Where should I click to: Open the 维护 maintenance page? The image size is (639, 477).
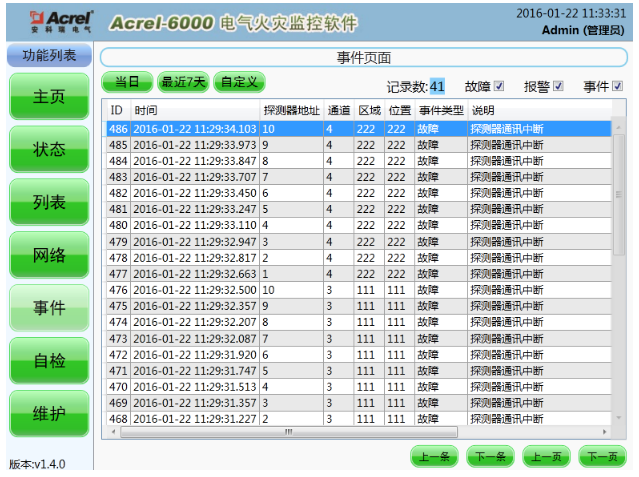click(49, 414)
